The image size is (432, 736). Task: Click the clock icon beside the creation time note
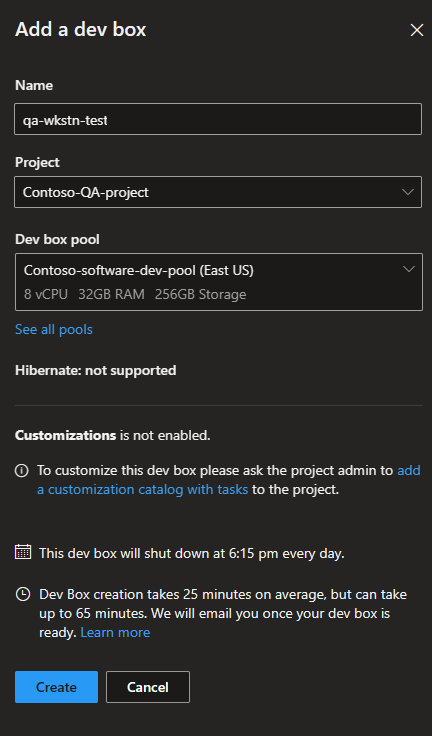pyautogui.click(x=23, y=594)
